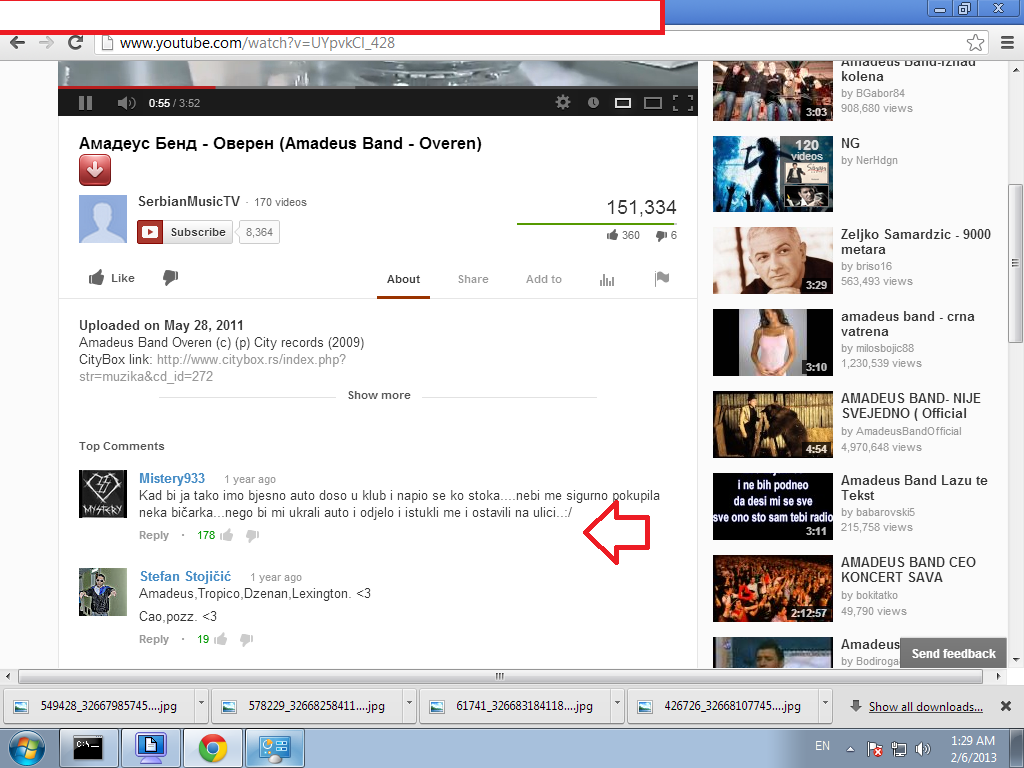Click the EN language indicator

822,746
